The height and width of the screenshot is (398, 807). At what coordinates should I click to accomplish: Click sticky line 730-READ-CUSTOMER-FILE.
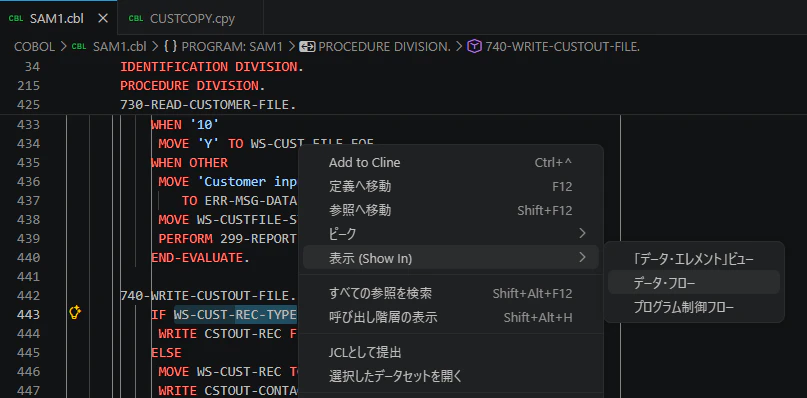tap(208, 105)
